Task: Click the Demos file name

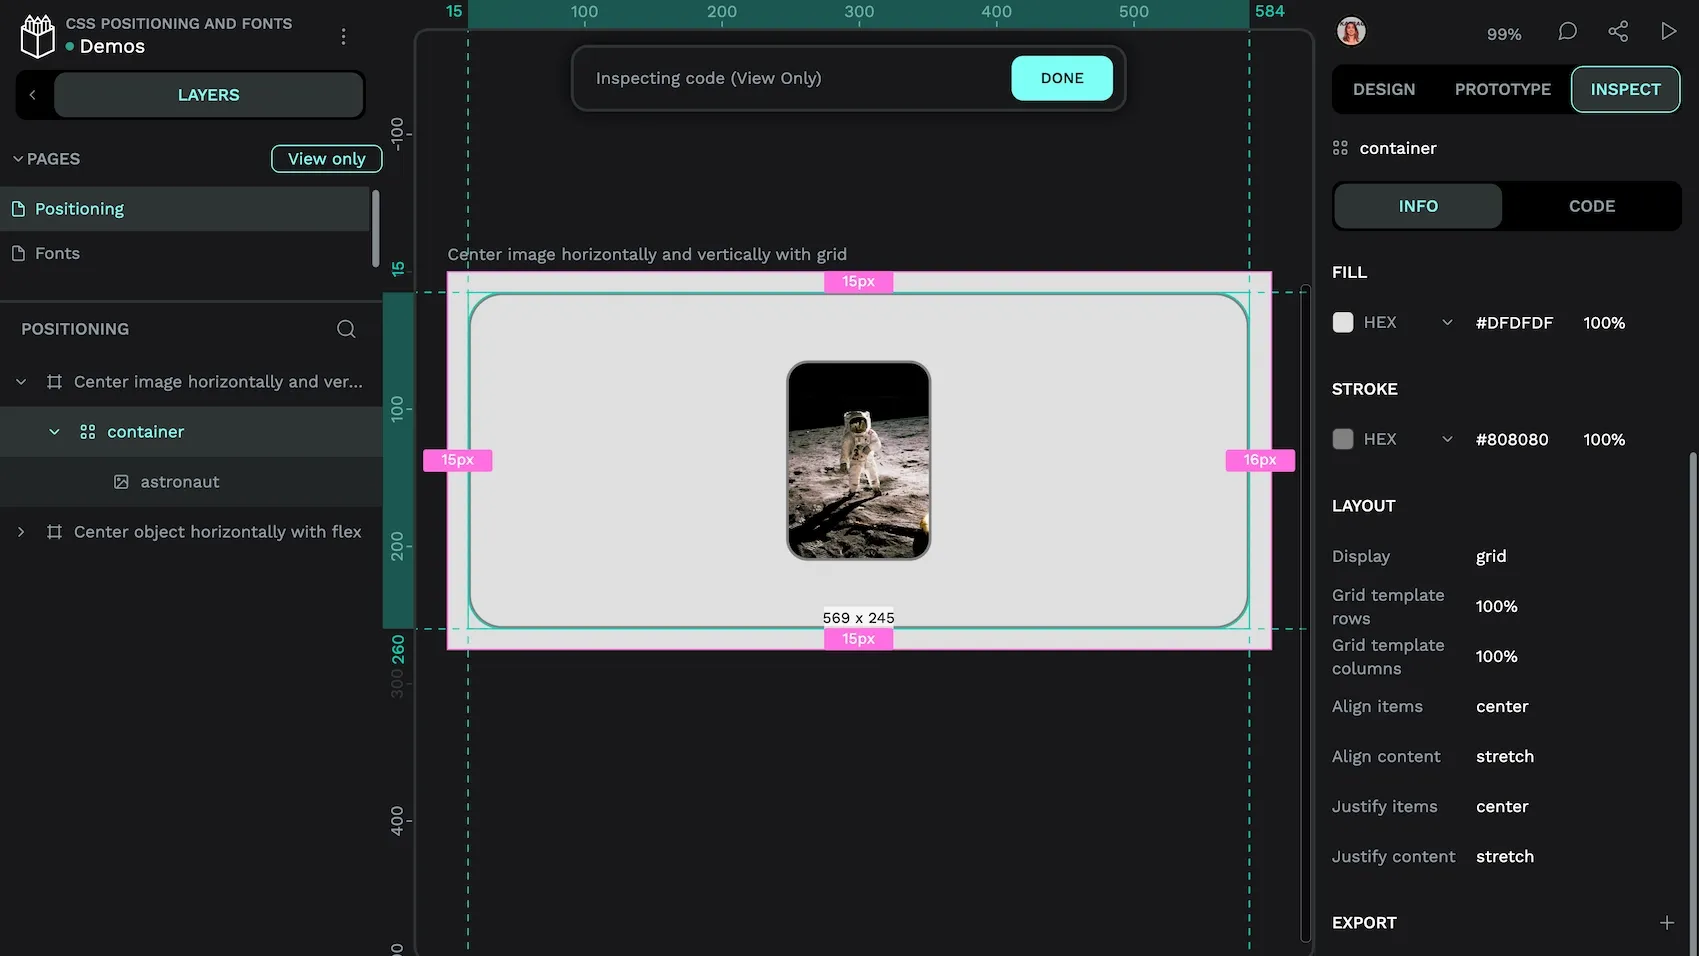Action: tap(112, 46)
